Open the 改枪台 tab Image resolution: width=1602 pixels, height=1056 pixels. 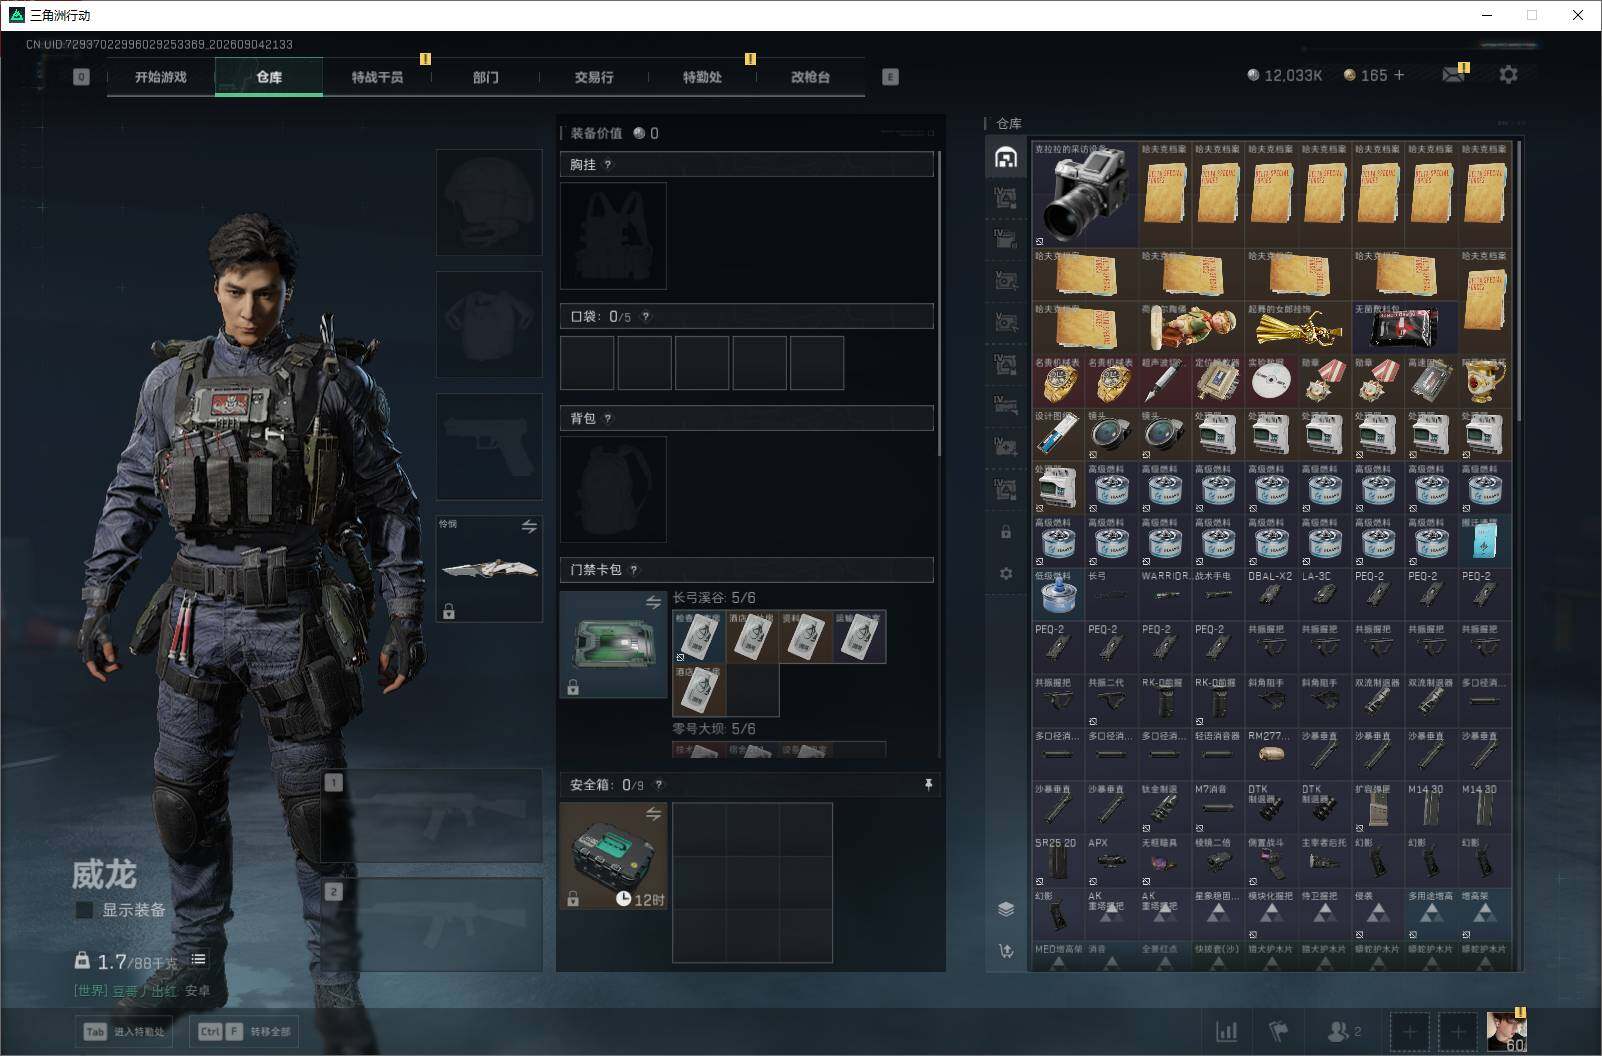coord(810,77)
